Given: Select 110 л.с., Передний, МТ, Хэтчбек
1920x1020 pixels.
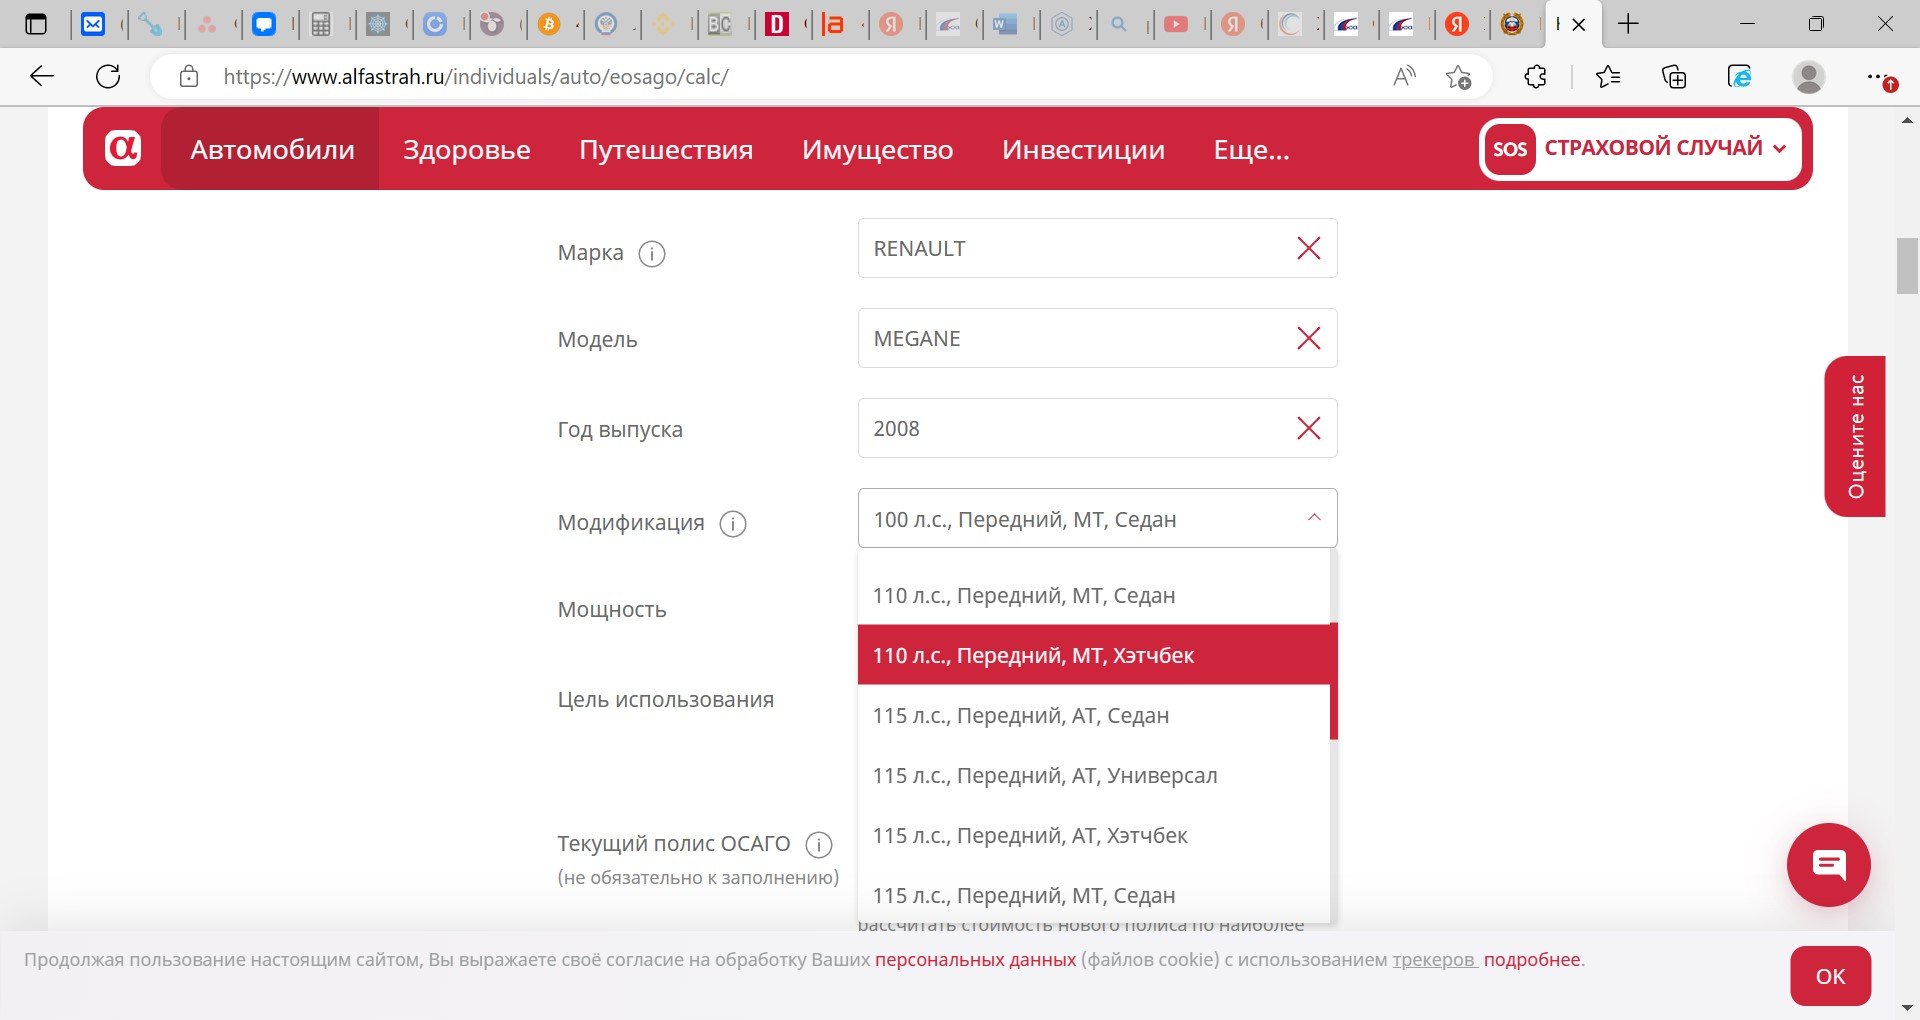Looking at the screenshot, I should [1093, 655].
